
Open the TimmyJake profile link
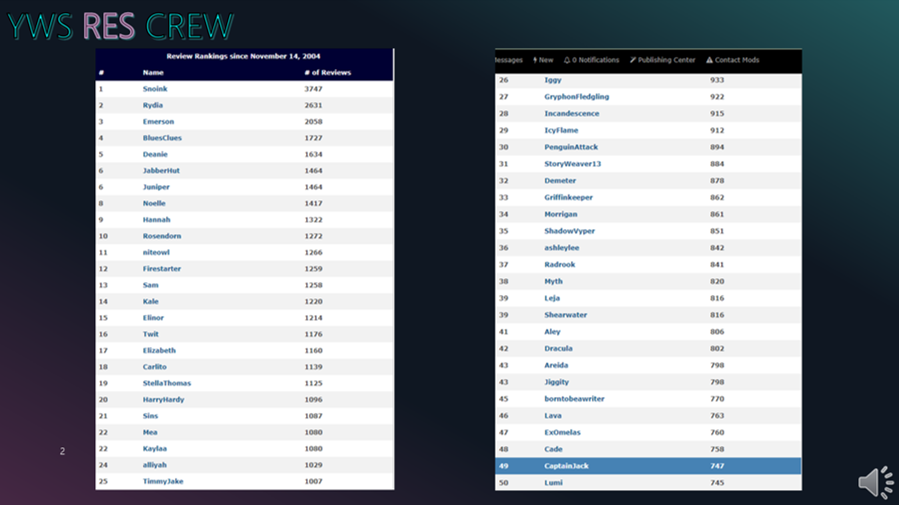(163, 481)
